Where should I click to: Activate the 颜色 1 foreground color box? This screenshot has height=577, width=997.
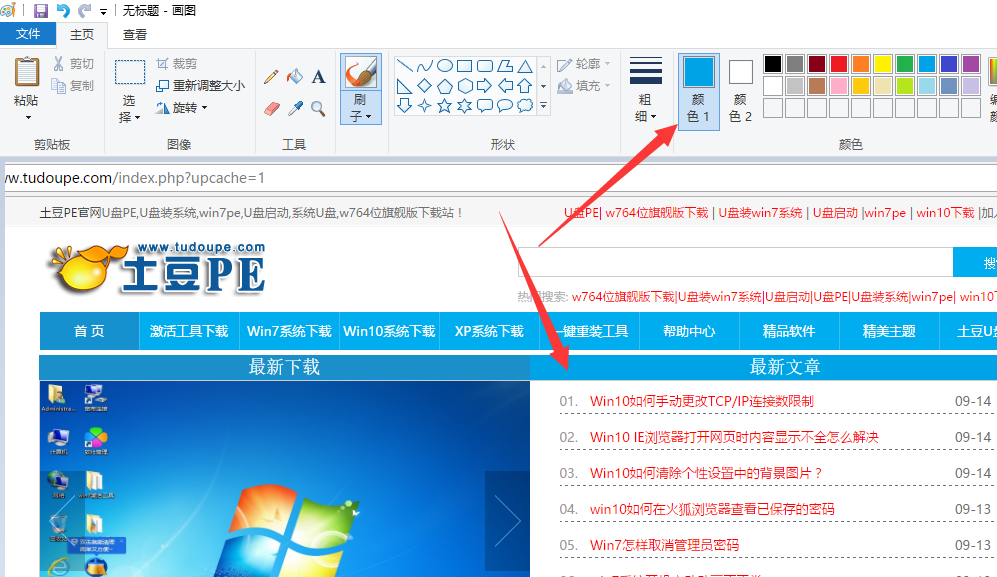pos(699,92)
